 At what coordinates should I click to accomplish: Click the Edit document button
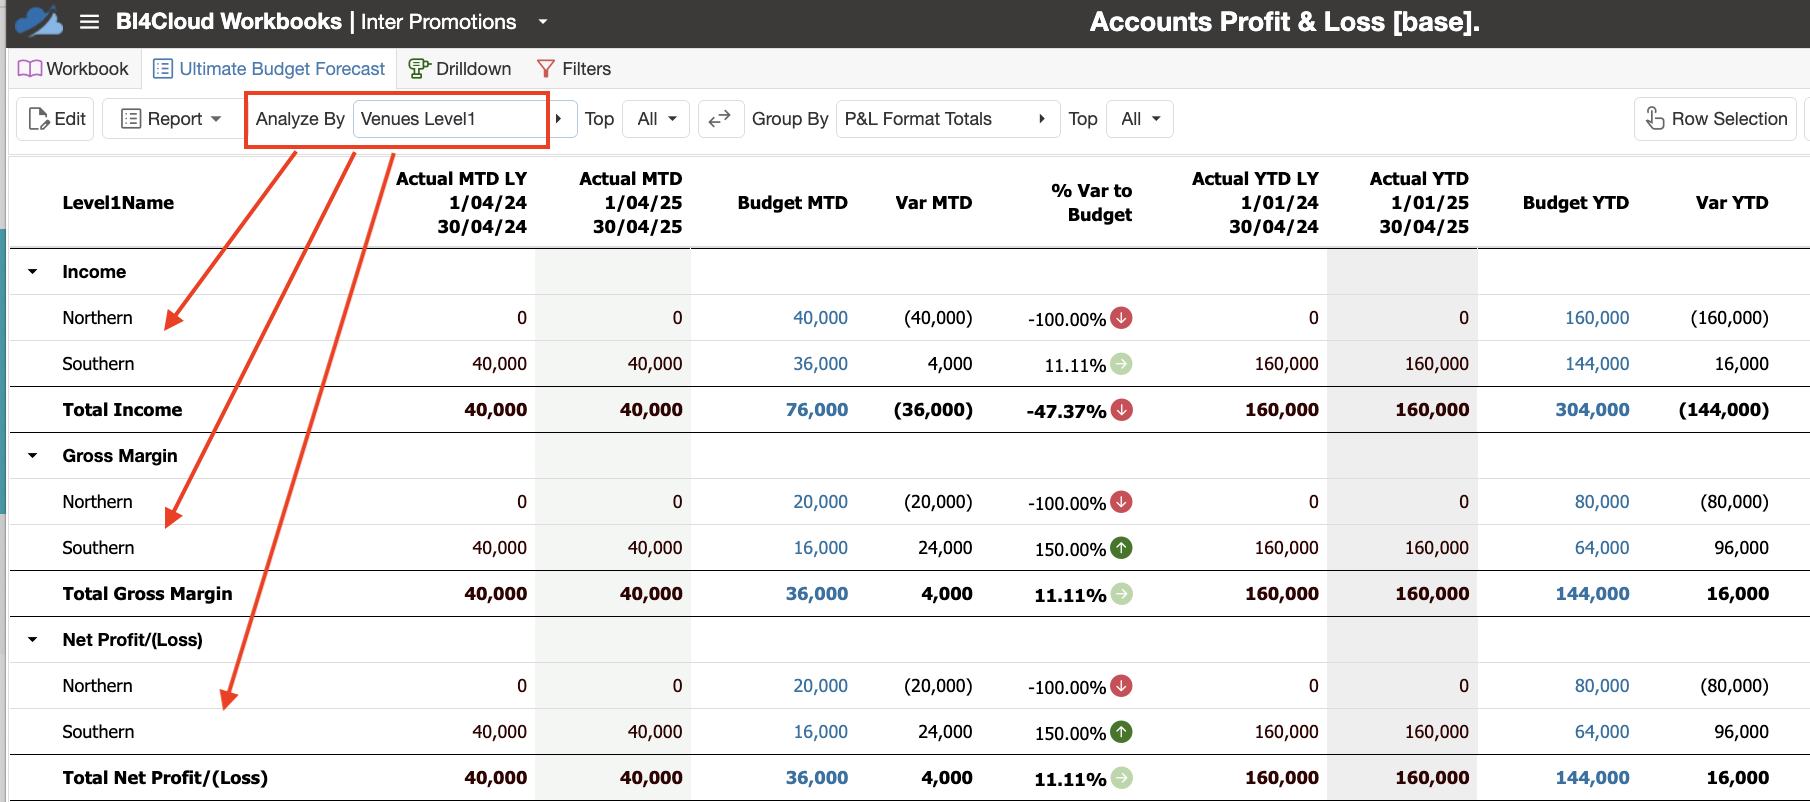tap(56, 119)
